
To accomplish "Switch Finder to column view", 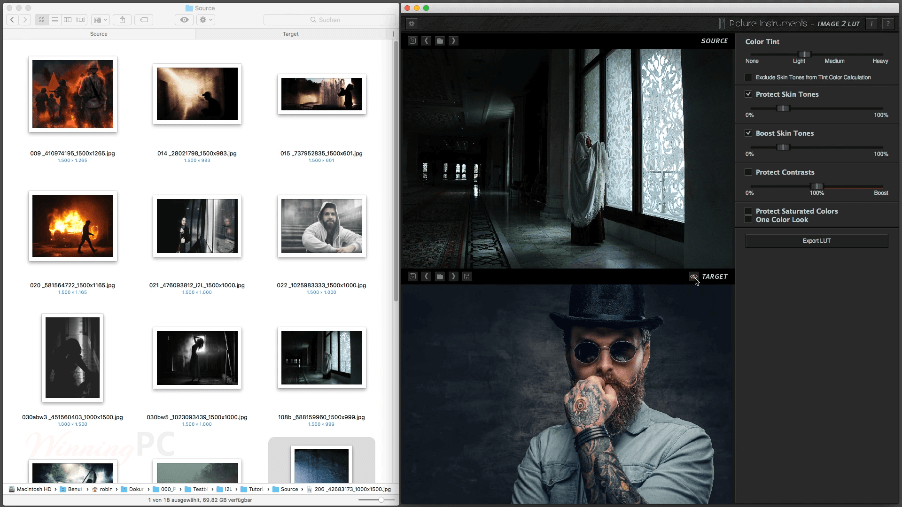I will pyautogui.click(x=68, y=20).
